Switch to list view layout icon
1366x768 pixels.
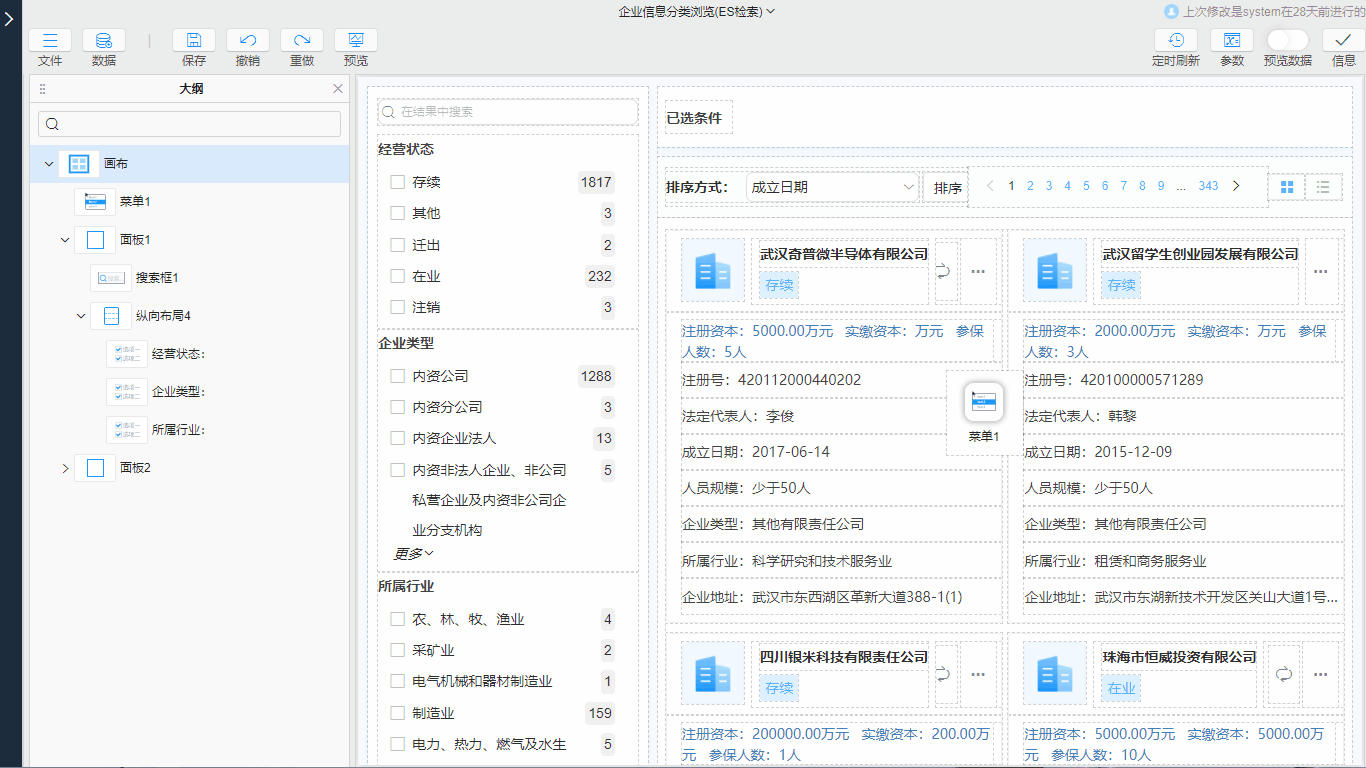[1323, 187]
